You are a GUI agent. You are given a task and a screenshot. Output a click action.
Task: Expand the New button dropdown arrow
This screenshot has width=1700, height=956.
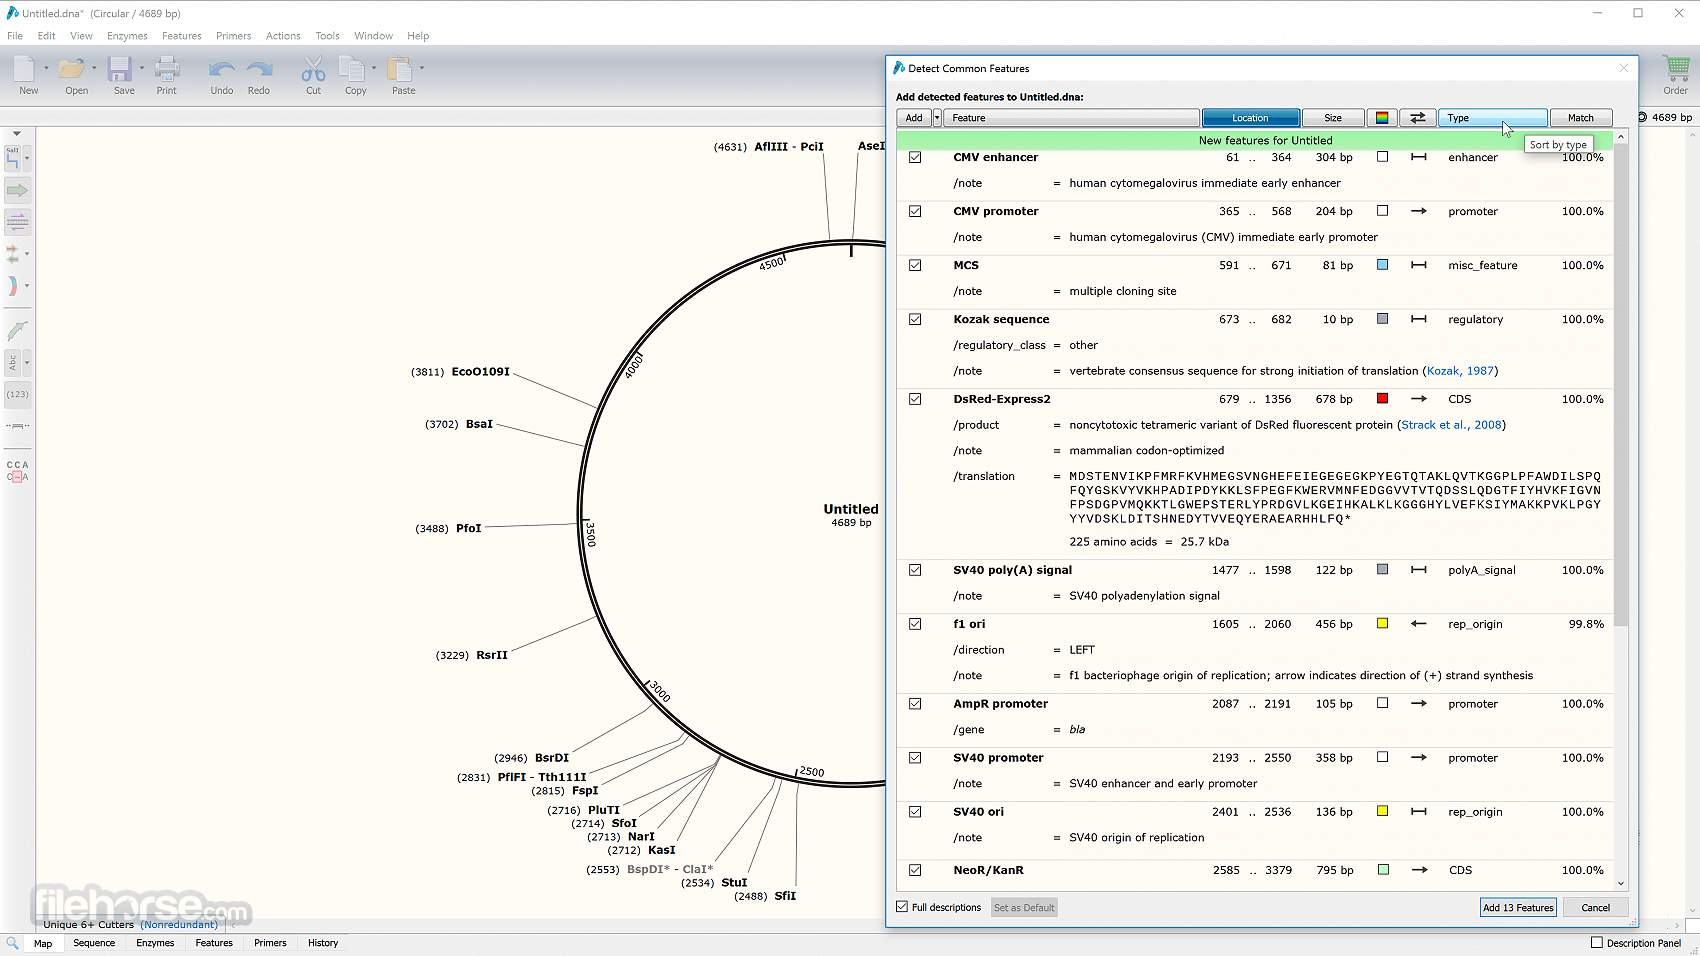point(46,68)
